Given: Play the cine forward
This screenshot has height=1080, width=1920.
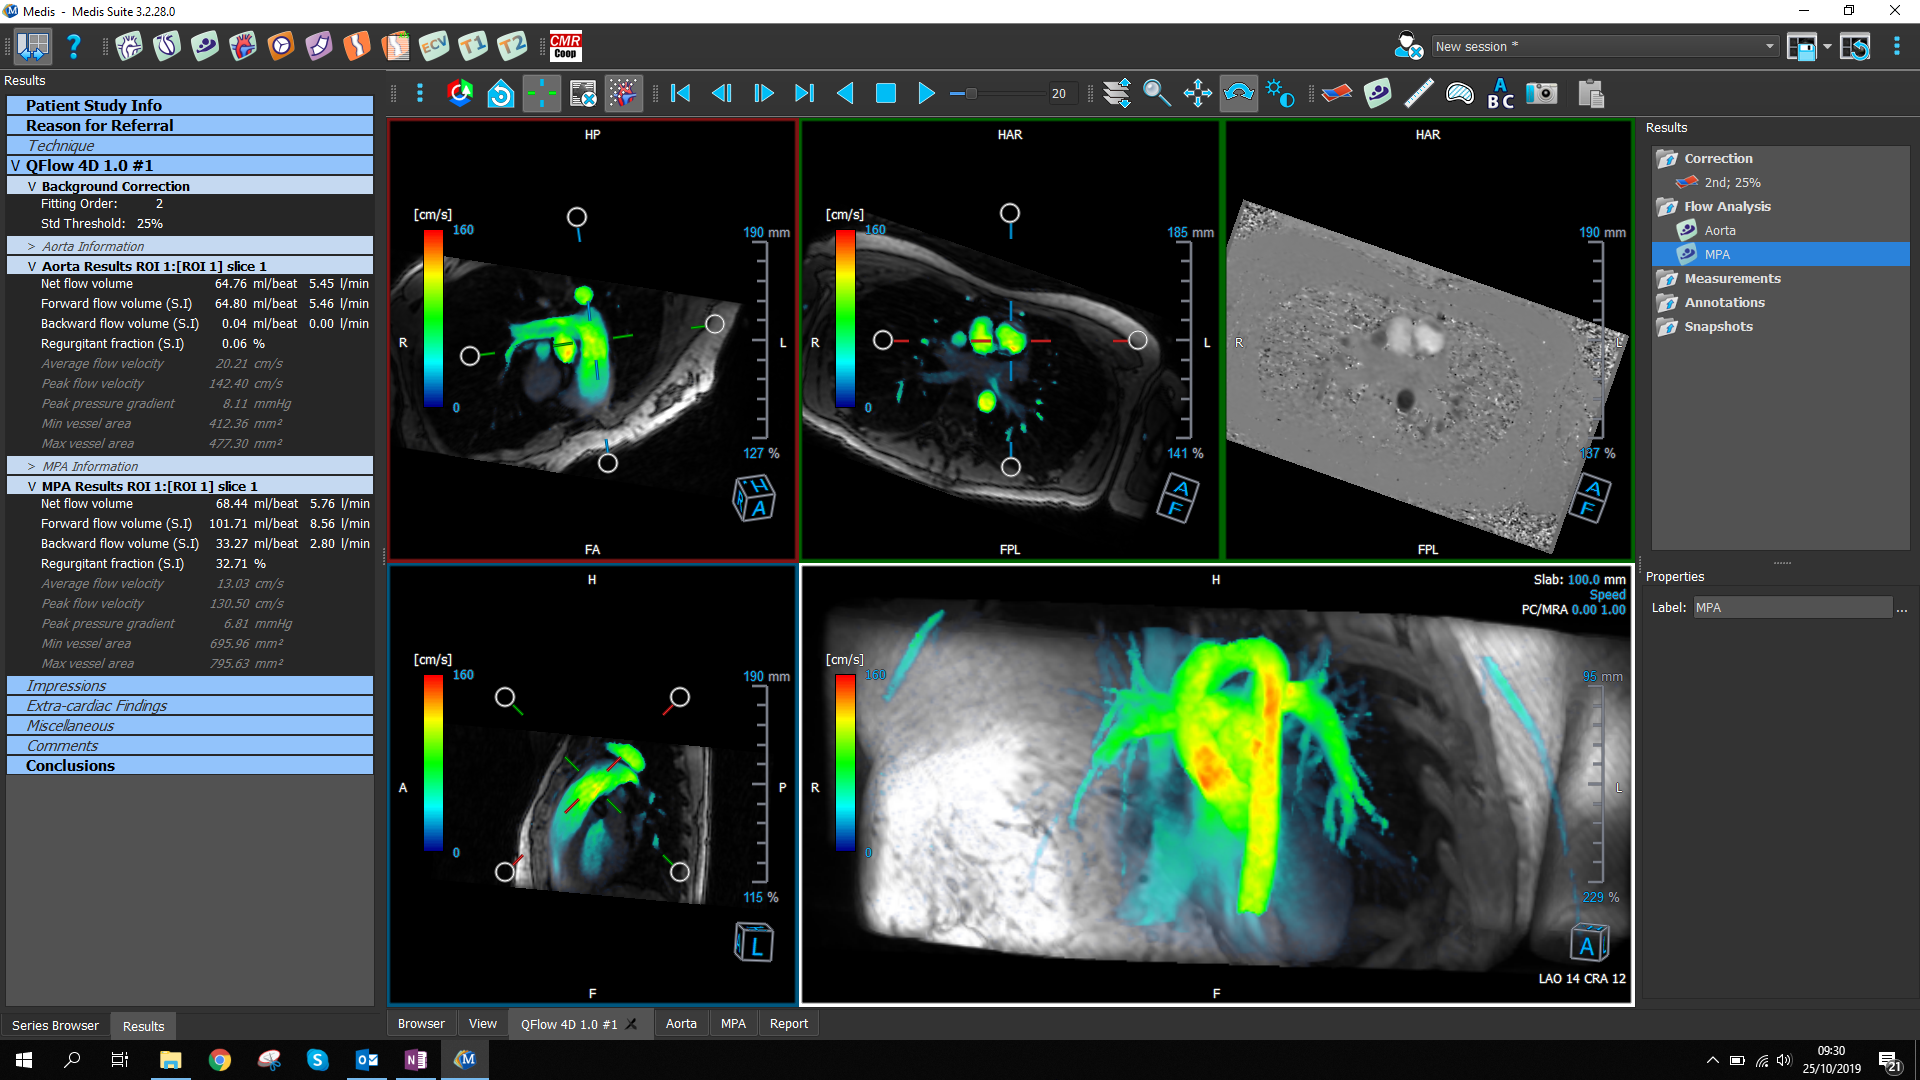Looking at the screenshot, I should tap(926, 93).
